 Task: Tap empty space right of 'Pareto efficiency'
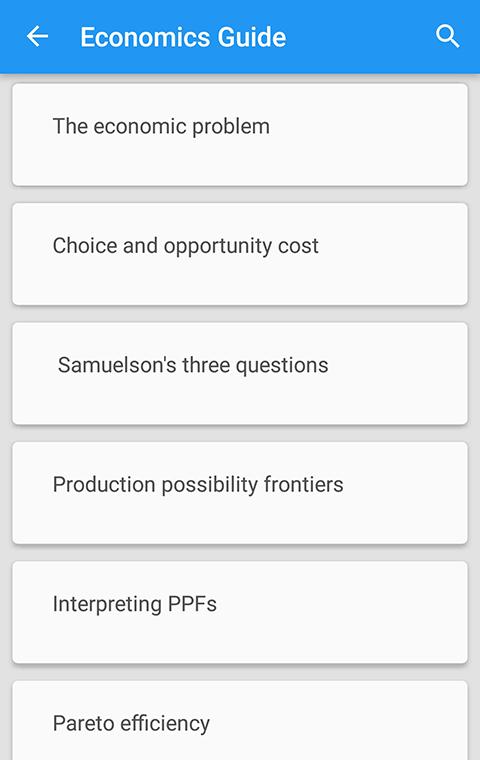tap(339, 723)
